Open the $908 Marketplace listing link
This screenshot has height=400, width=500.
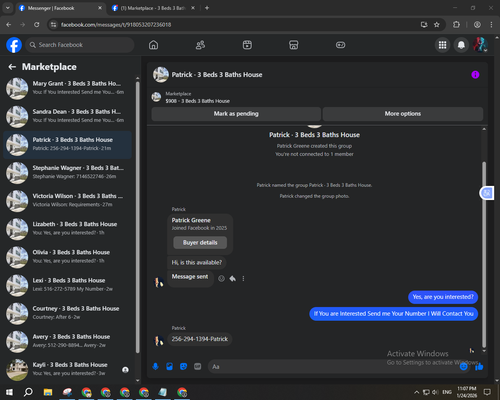point(197,101)
